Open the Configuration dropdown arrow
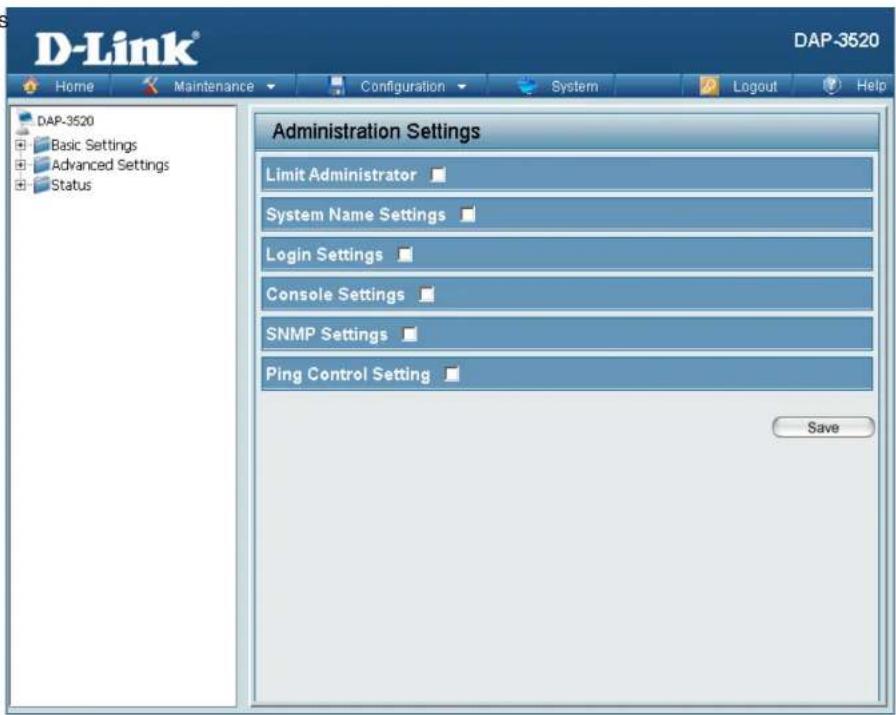Screen dimensions: 896x715 [x=462, y=87]
